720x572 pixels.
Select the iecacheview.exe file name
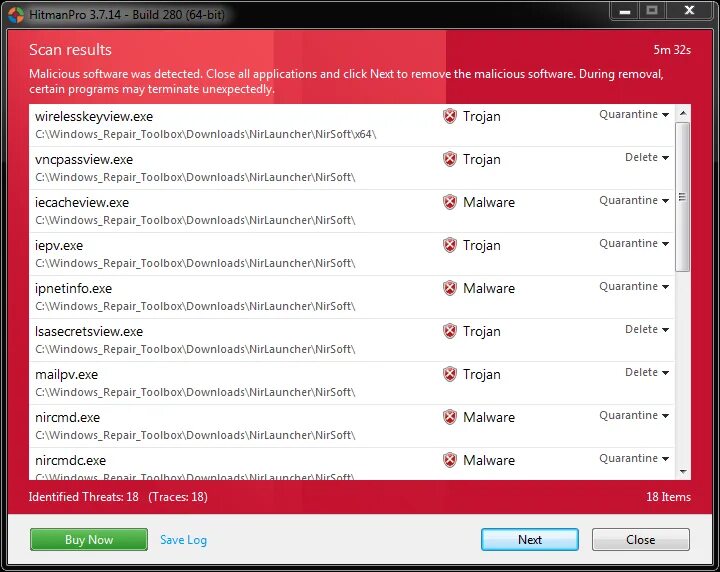pyautogui.click(x=82, y=202)
